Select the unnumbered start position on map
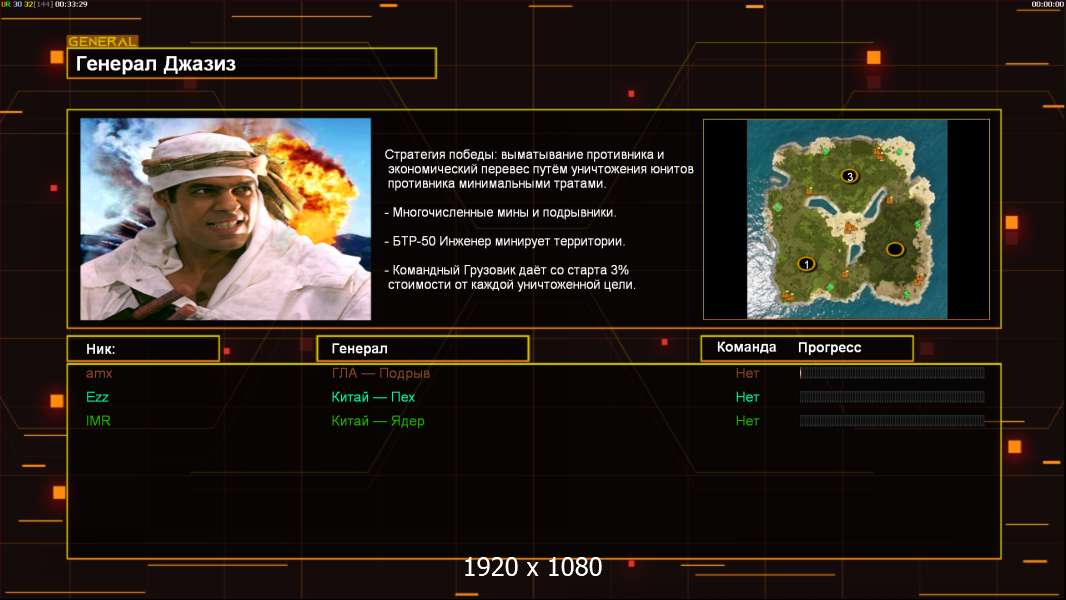The width and height of the screenshot is (1066, 600). [x=895, y=249]
